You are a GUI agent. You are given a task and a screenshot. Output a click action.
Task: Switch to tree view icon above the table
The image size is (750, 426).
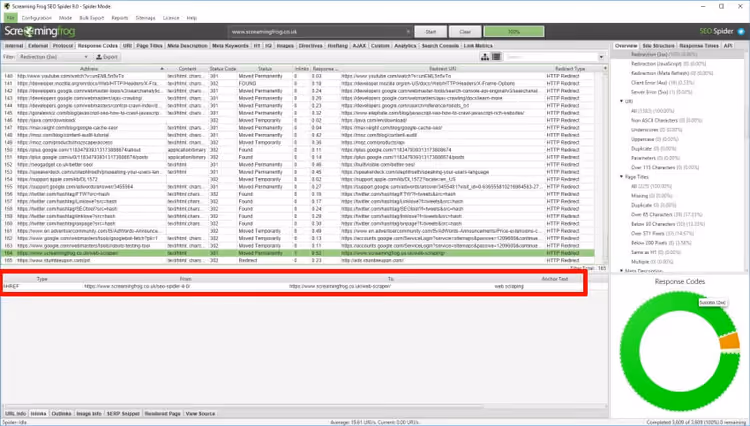485,57
